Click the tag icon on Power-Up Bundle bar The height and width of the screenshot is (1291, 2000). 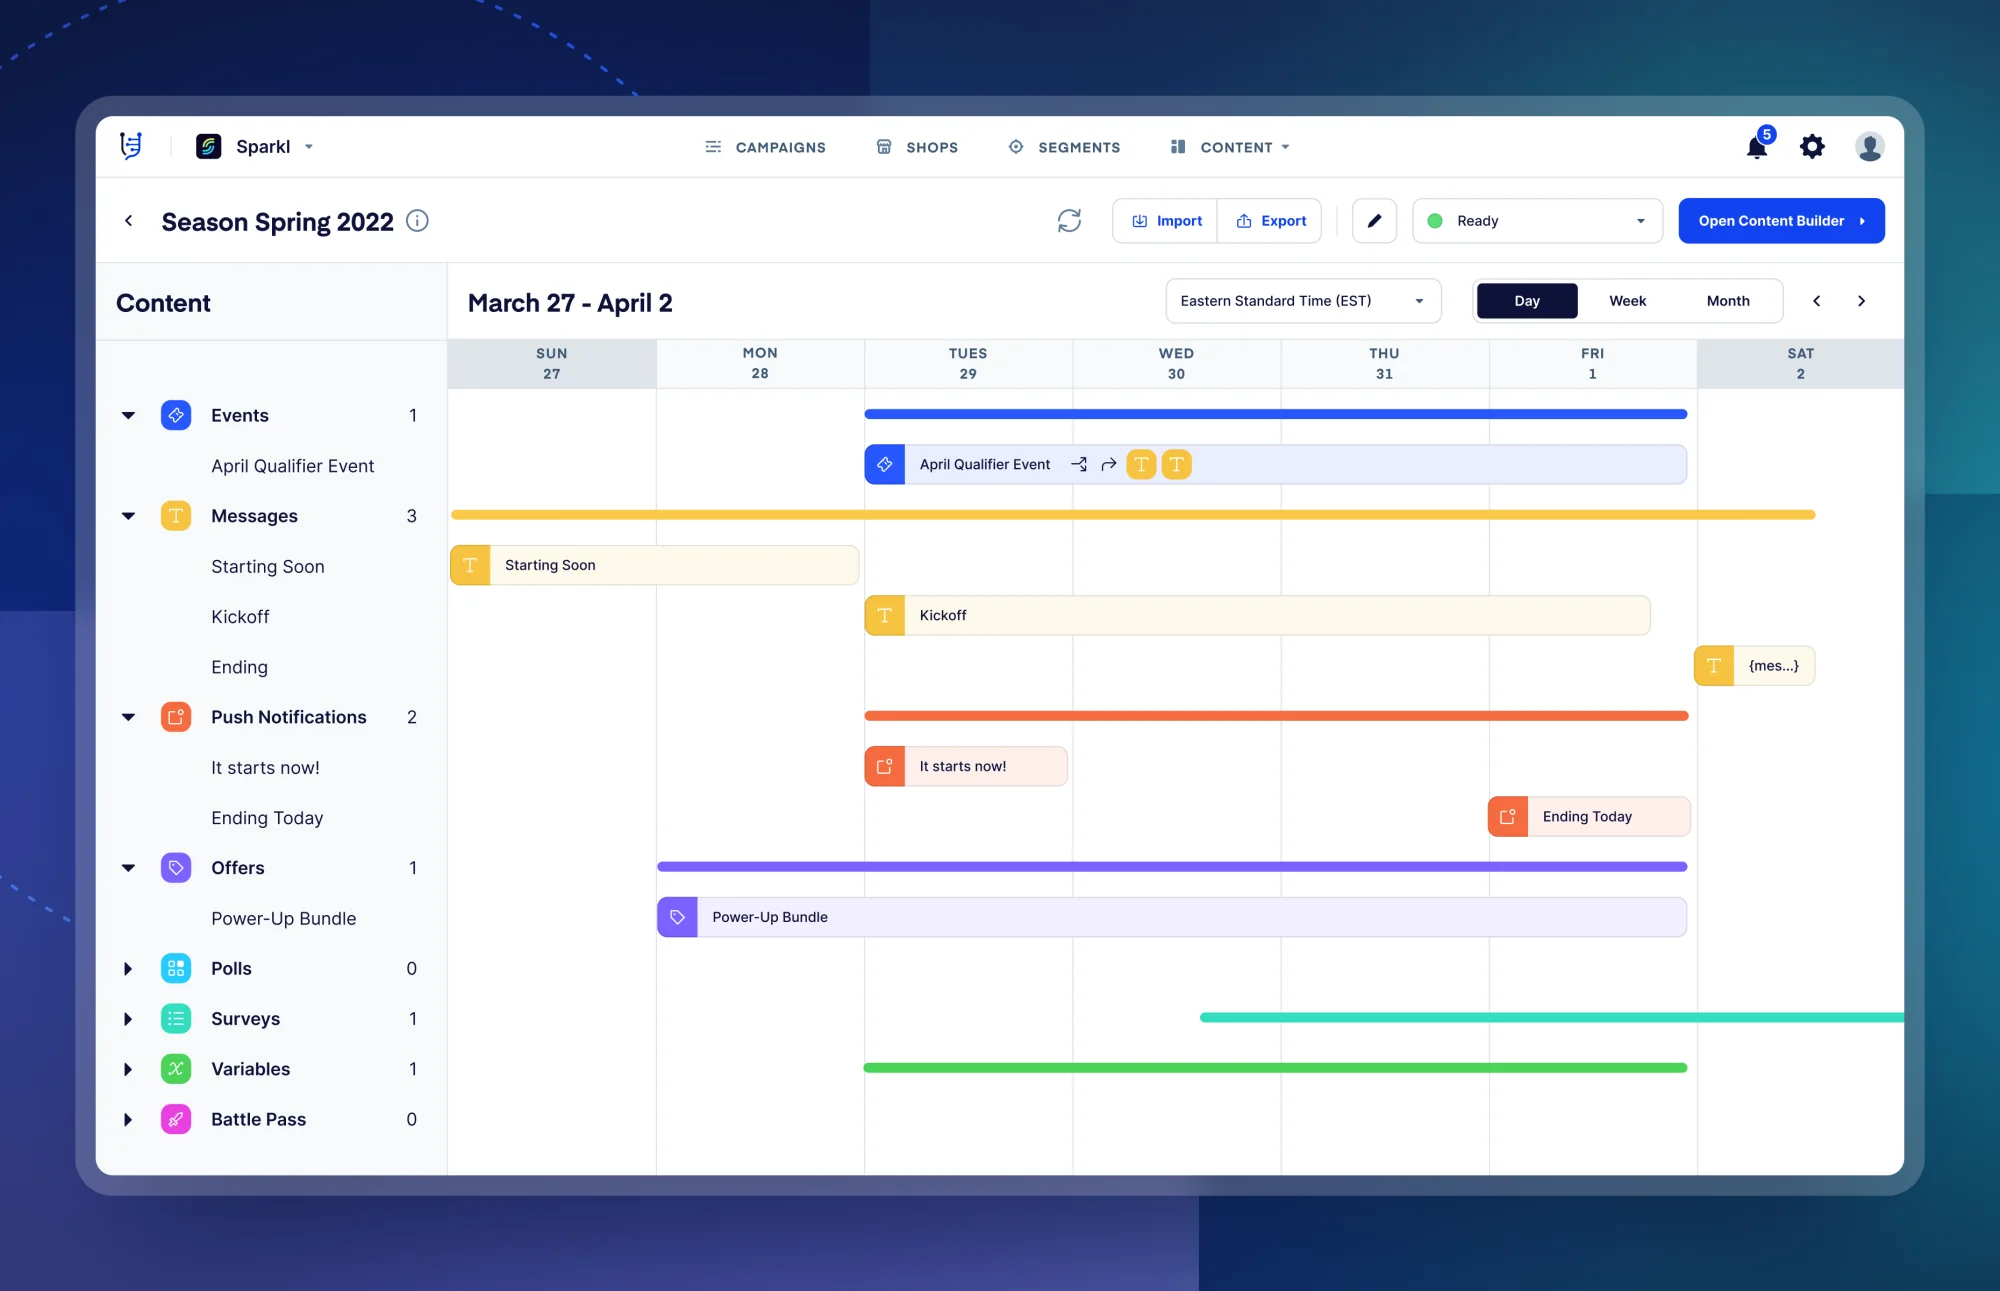coord(677,917)
